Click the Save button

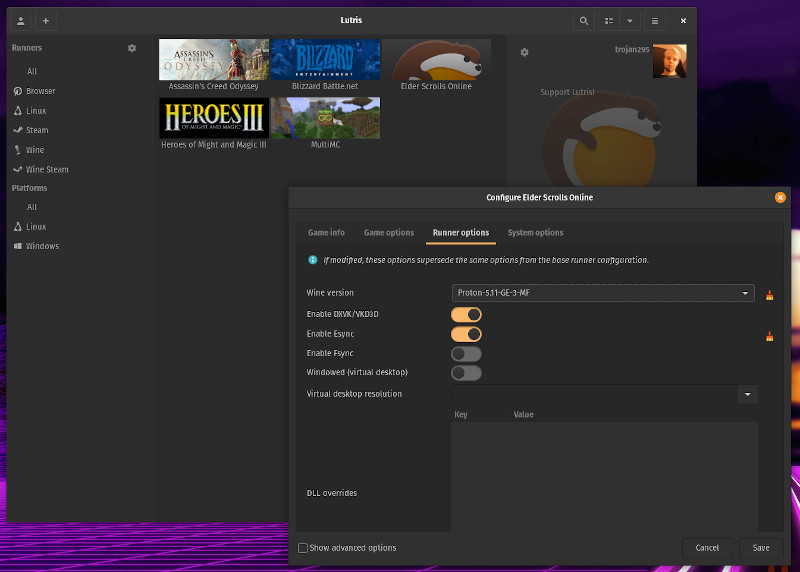761,548
